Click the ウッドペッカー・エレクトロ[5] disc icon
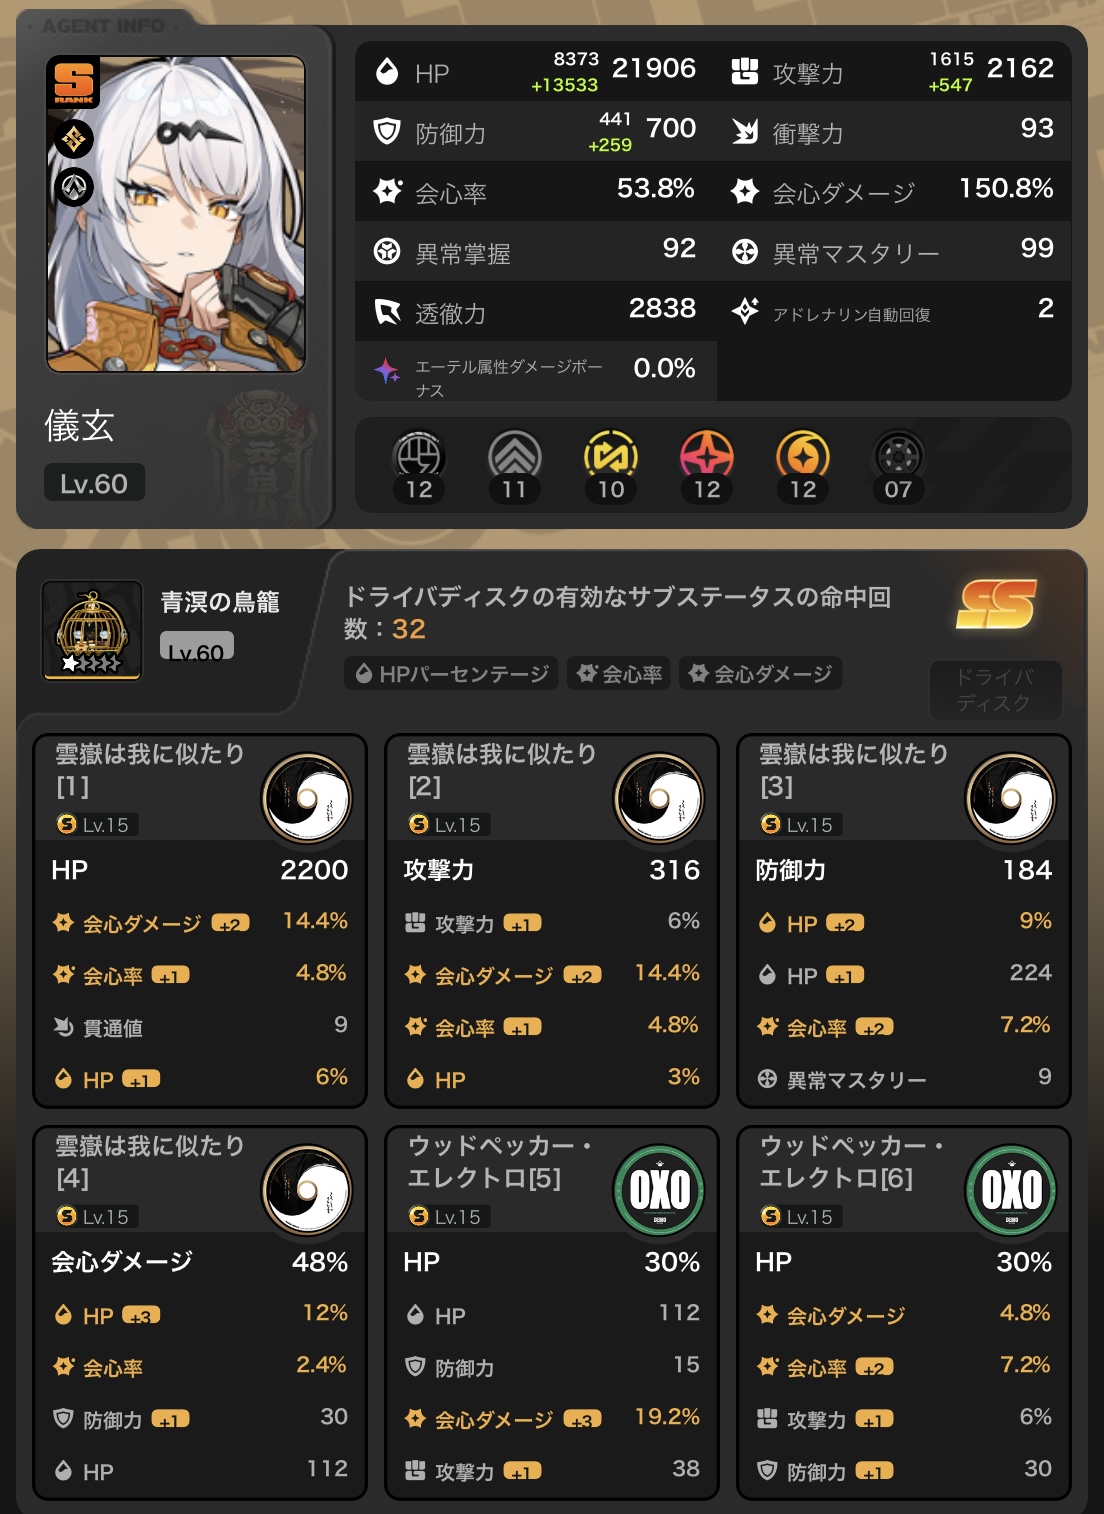 (659, 1190)
